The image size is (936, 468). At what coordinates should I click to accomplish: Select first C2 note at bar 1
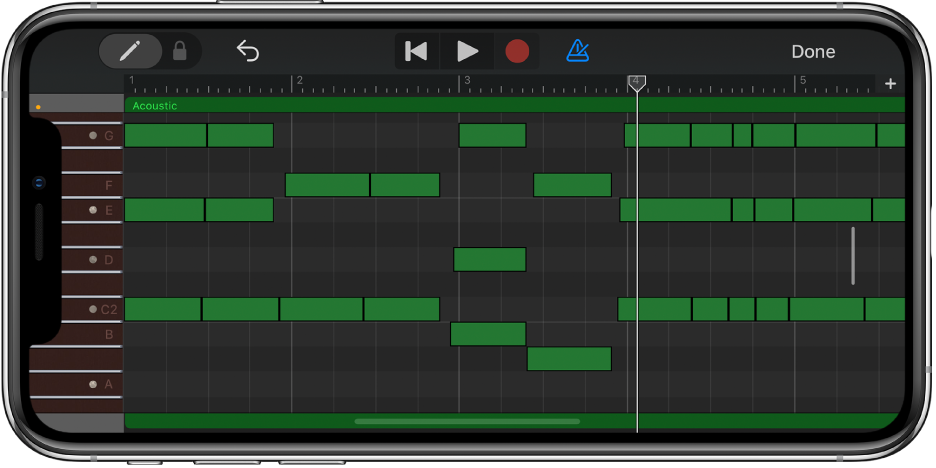click(x=162, y=309)
